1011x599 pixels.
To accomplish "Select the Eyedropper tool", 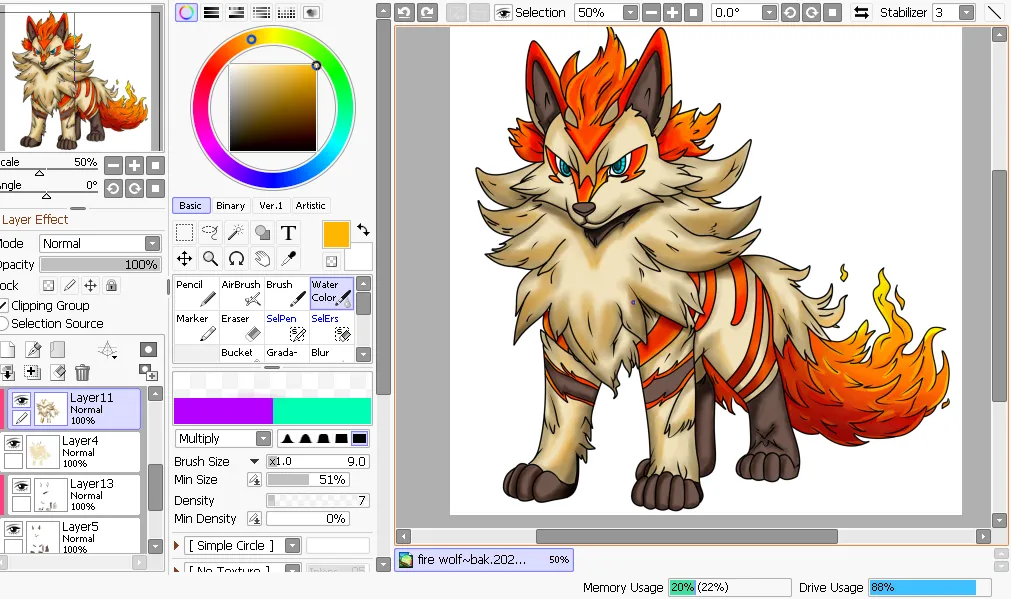I will coord(288,259).
